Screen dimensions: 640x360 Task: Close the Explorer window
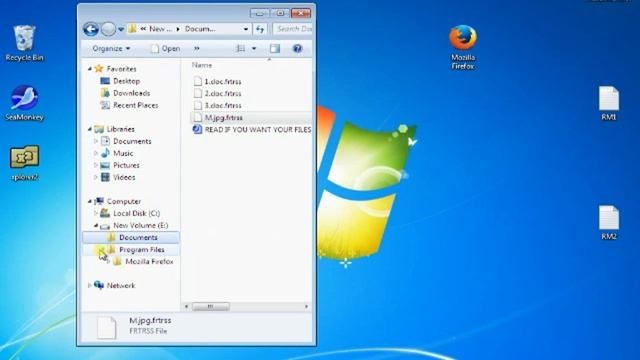(301, 13)
